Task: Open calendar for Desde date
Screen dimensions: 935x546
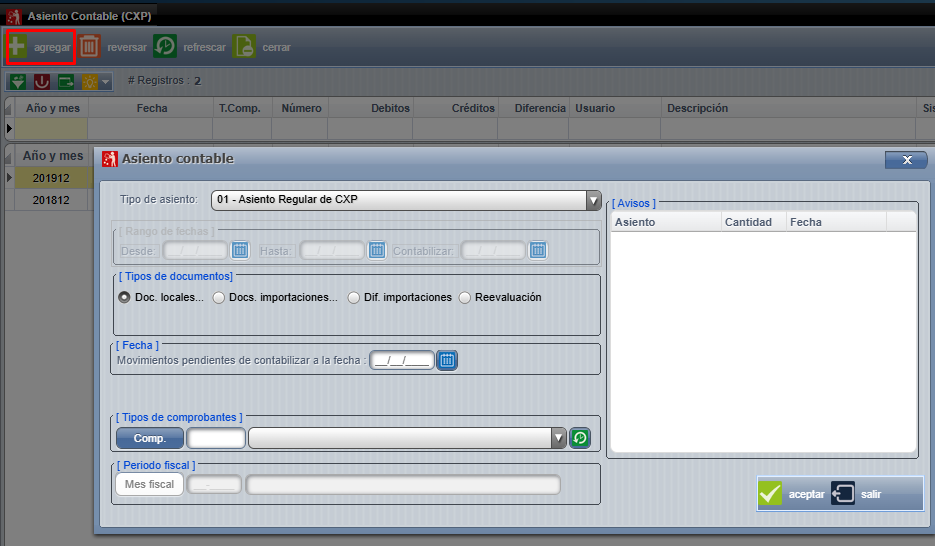Action: click(240, 250)
